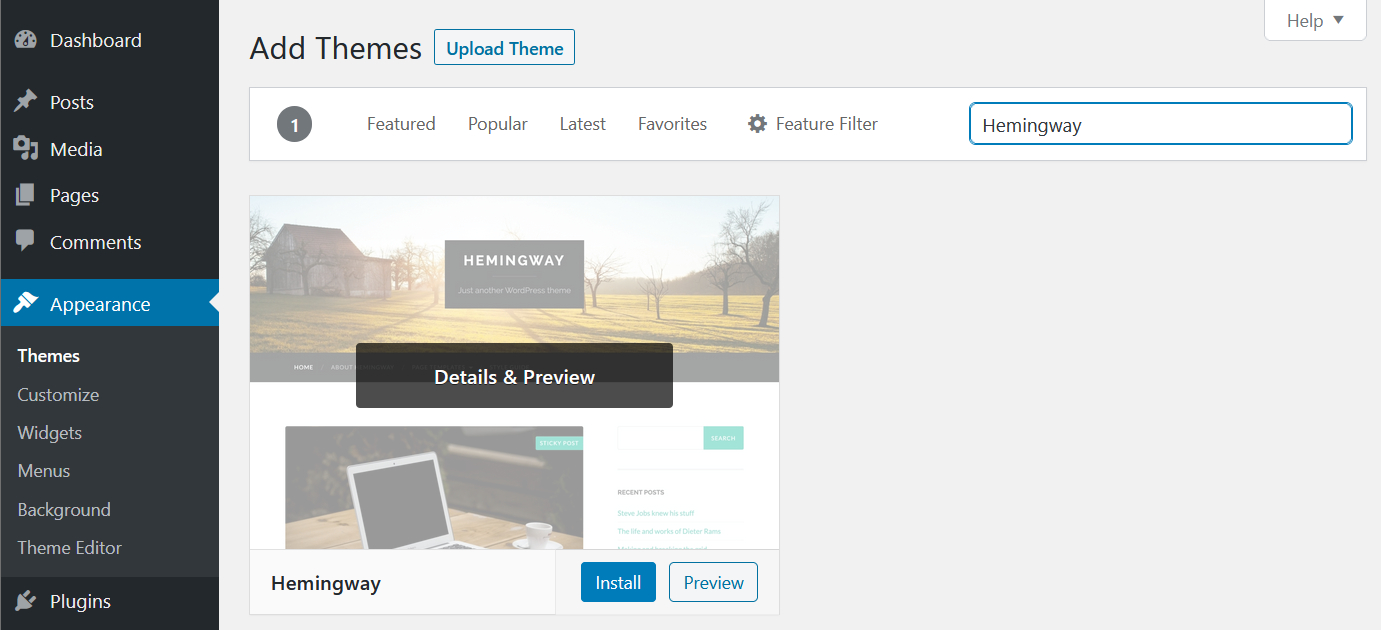
Task: Preview the Hemingway theme
Action: (x=713, y=583)
